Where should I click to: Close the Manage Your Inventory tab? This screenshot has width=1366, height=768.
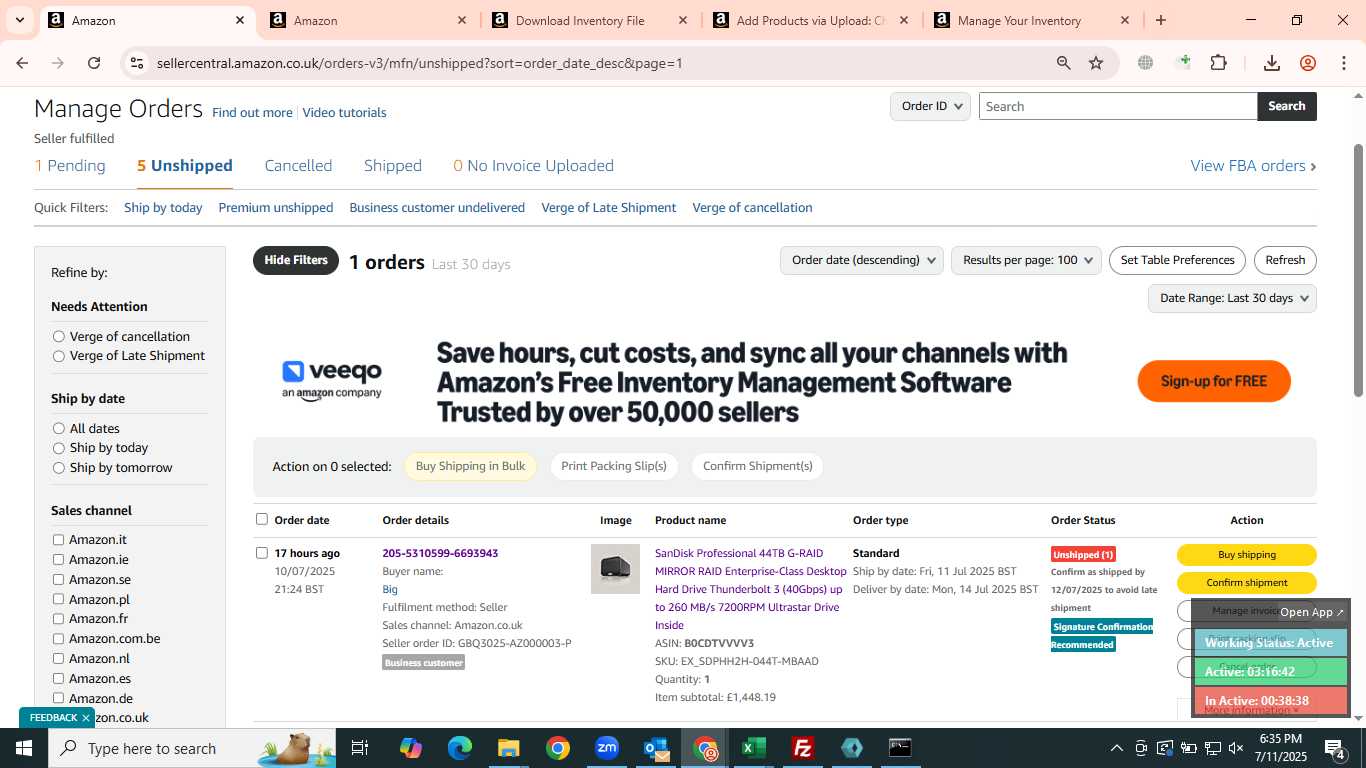(1125, 20)
